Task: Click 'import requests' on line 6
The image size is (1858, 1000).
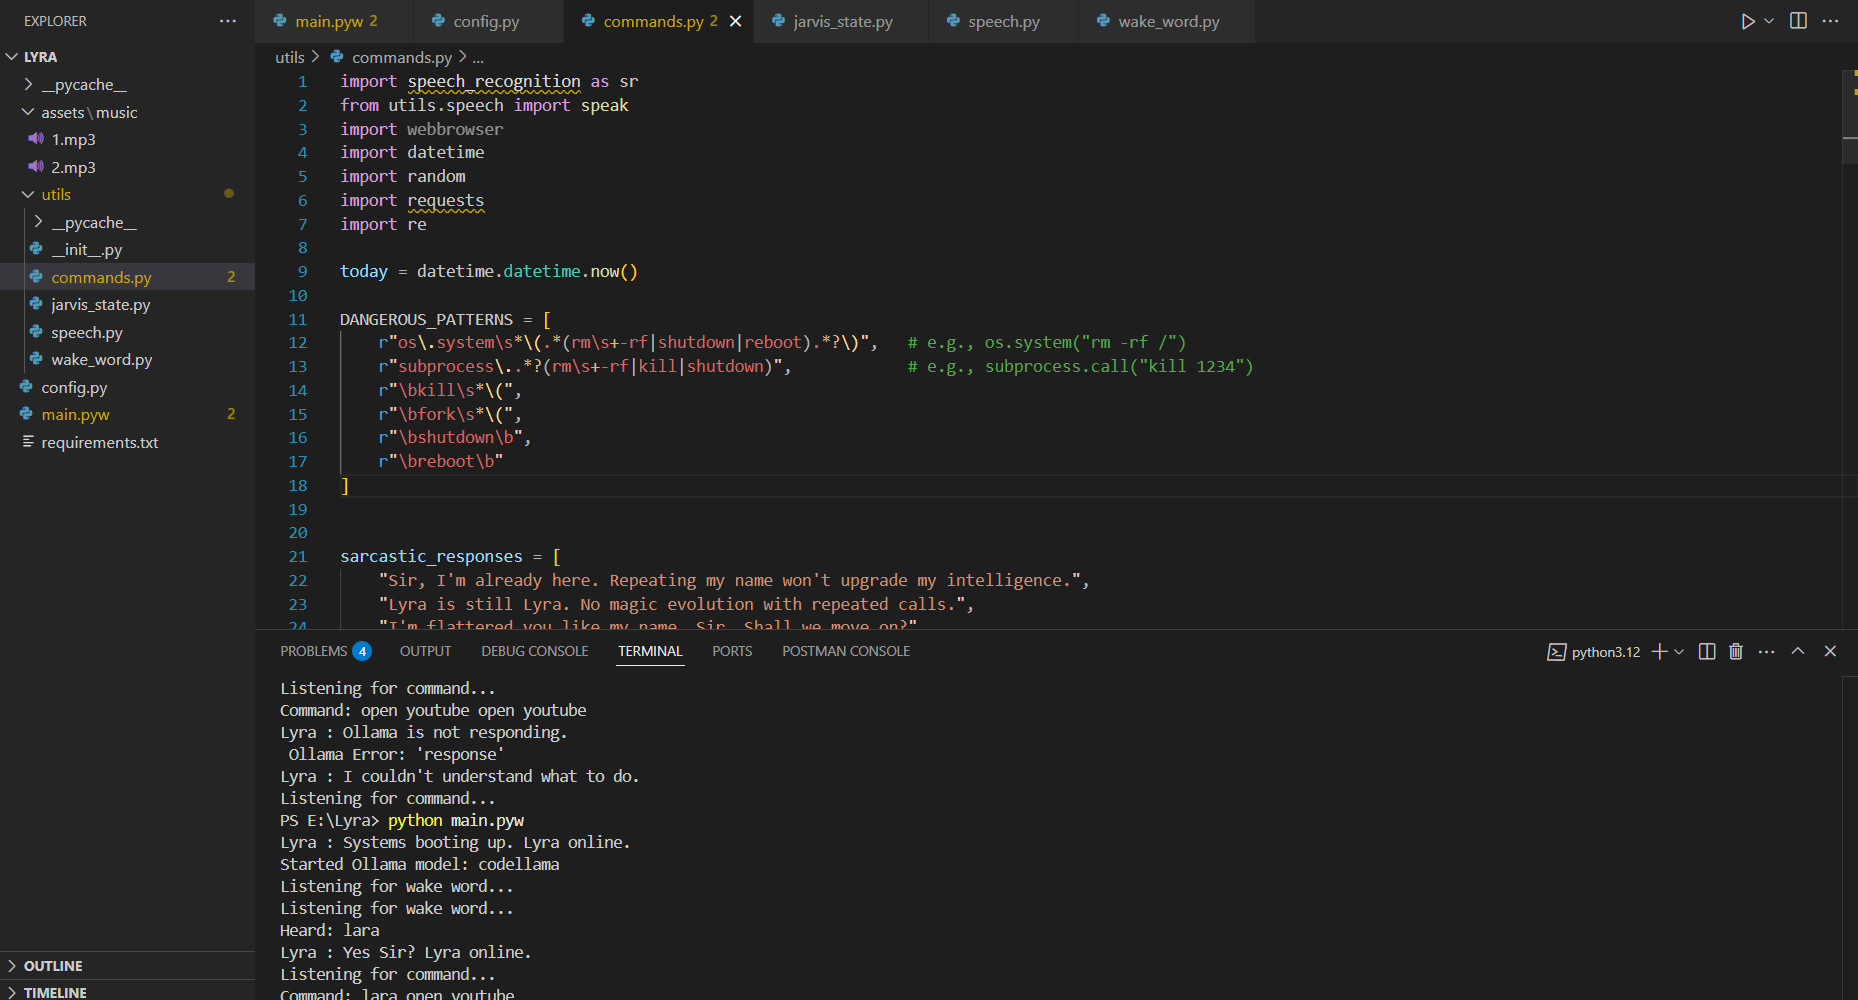Action: pos(412,200)
